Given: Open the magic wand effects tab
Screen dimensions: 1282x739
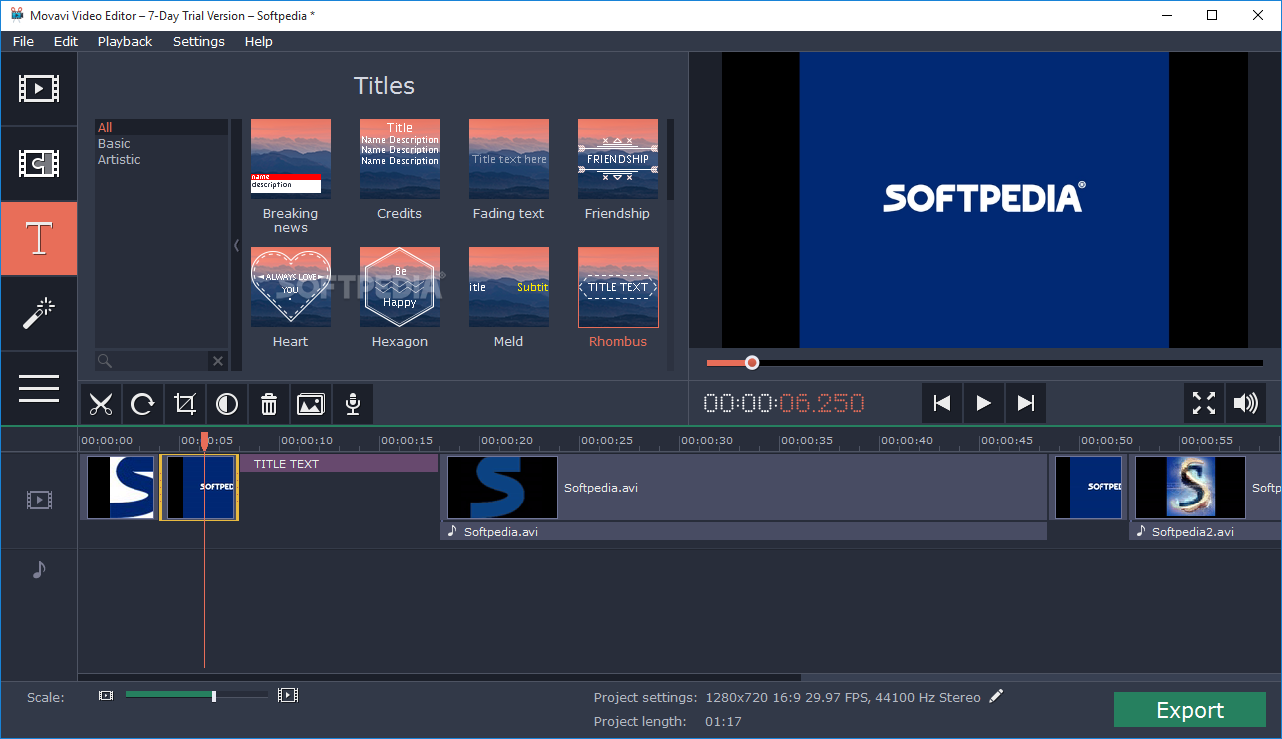Looking at the screenshot, I should pos(39,313).
